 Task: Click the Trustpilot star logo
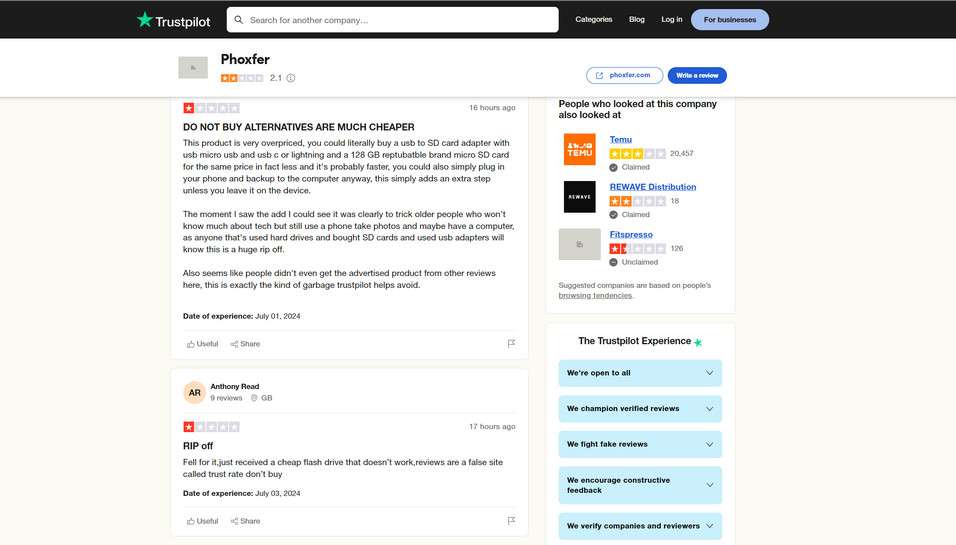(145, 19)
